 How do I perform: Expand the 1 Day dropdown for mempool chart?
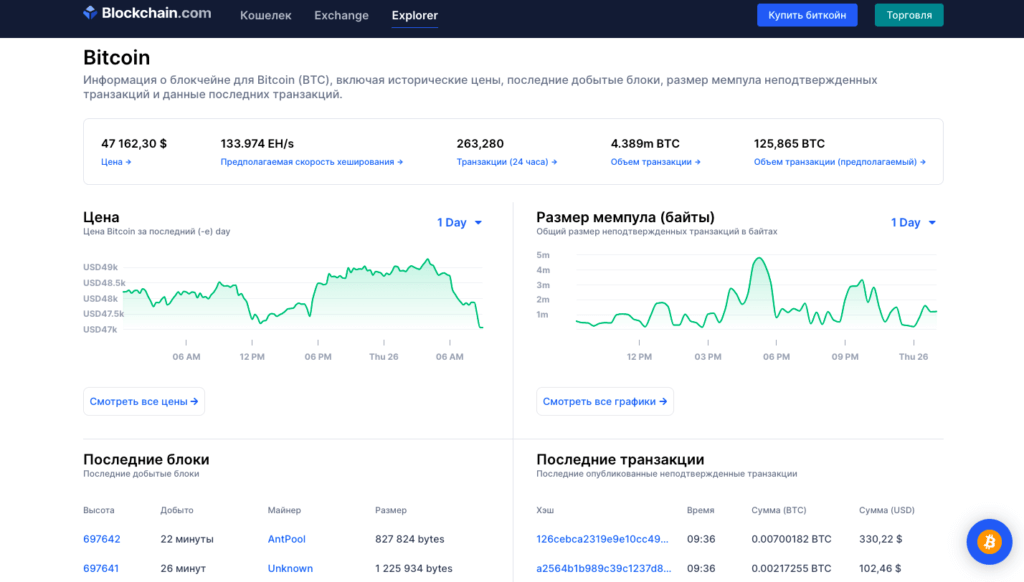tap(913, 223)
